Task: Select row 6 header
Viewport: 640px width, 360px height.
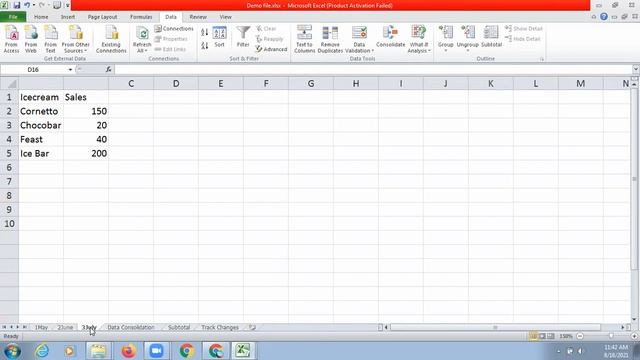Action: tap(9, 167)
